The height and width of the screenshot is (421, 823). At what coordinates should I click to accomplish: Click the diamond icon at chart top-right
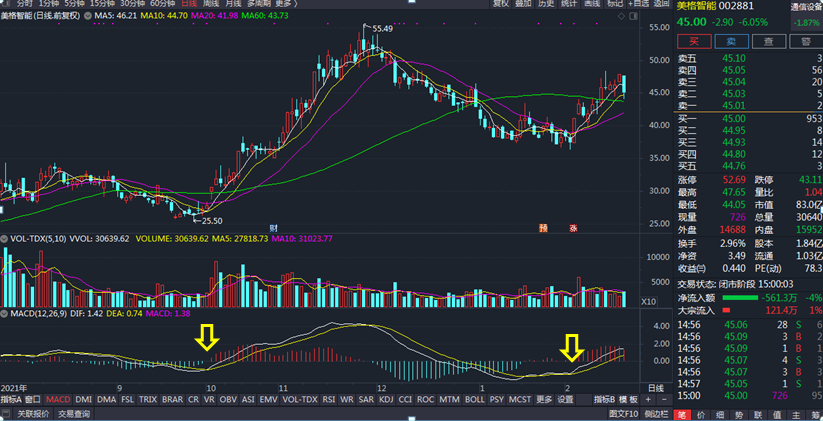[621, 16]
